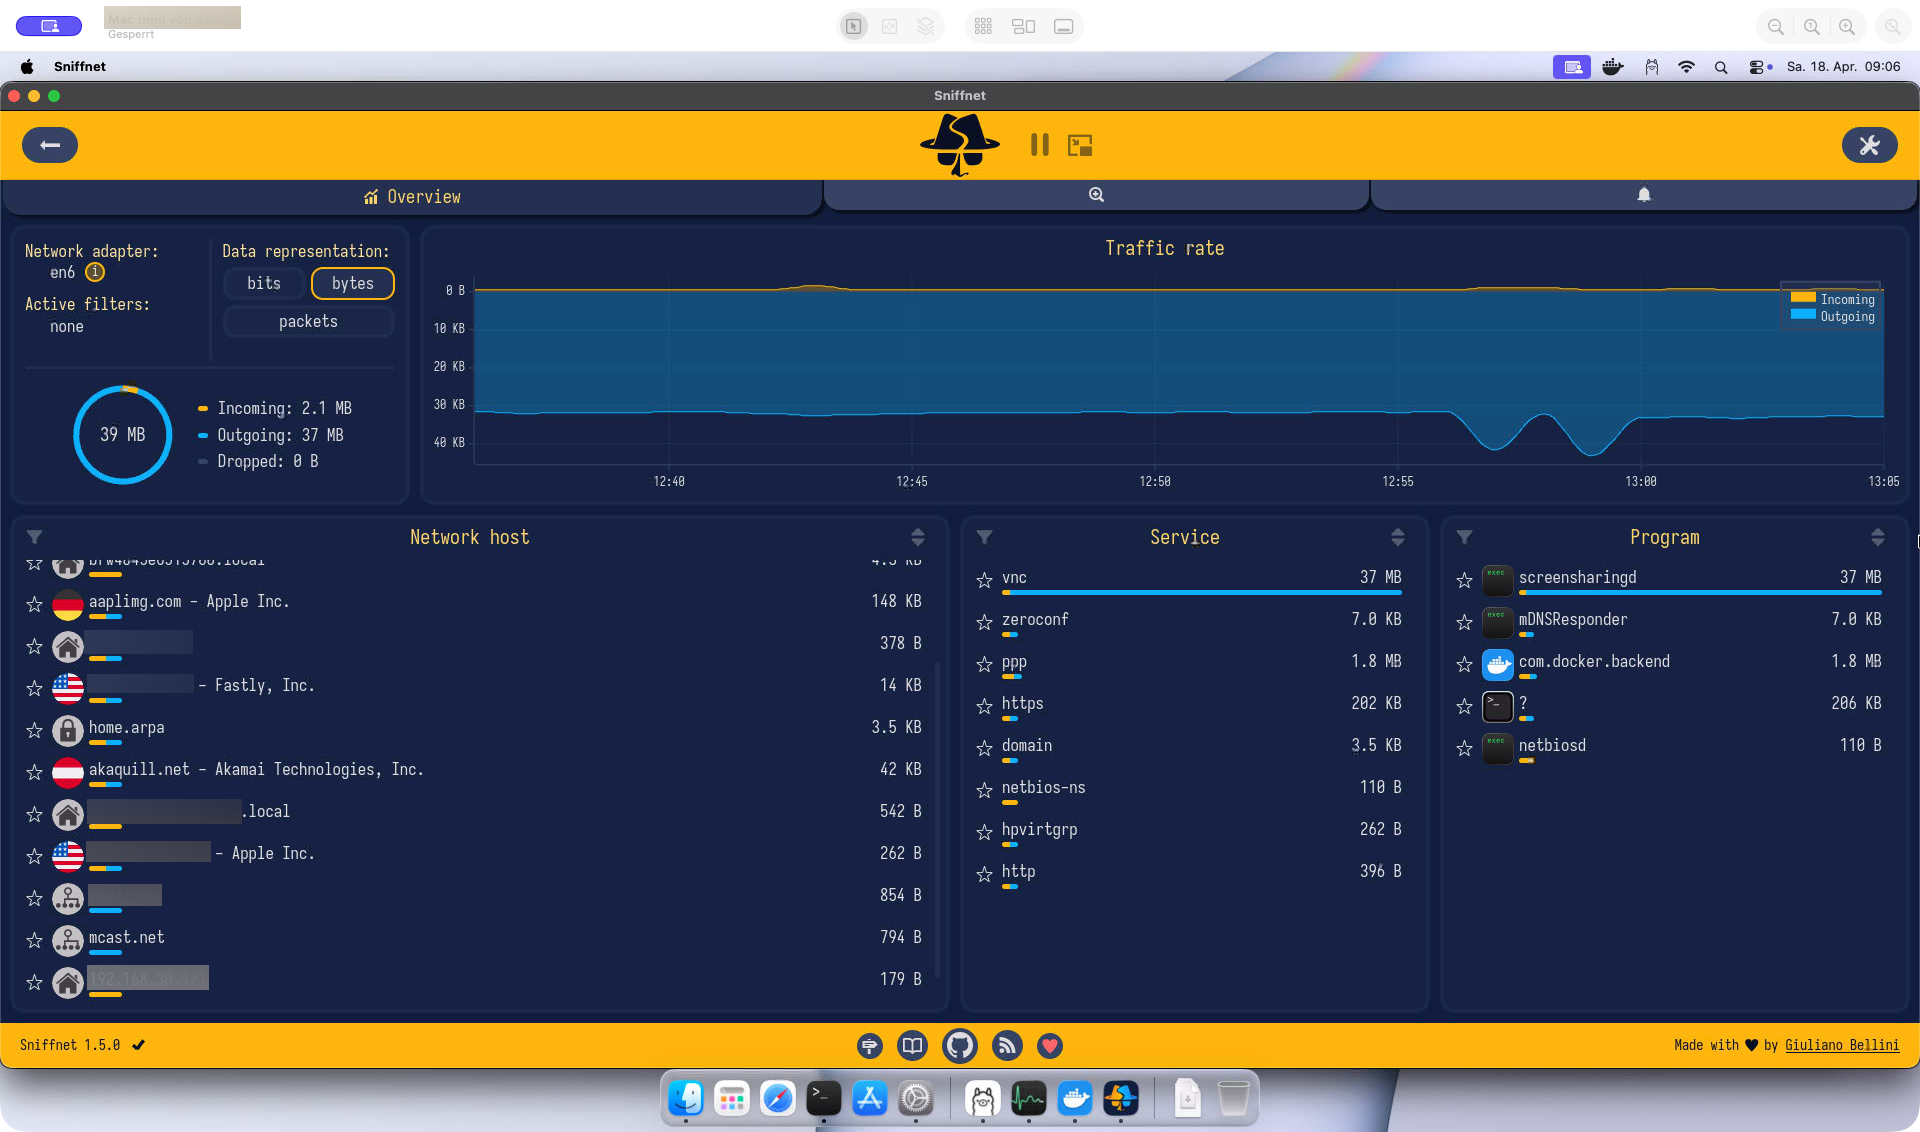Click the back arrow button
Screen dimensions: 1920x1132
pyautogui.click(x=50, y=145)
